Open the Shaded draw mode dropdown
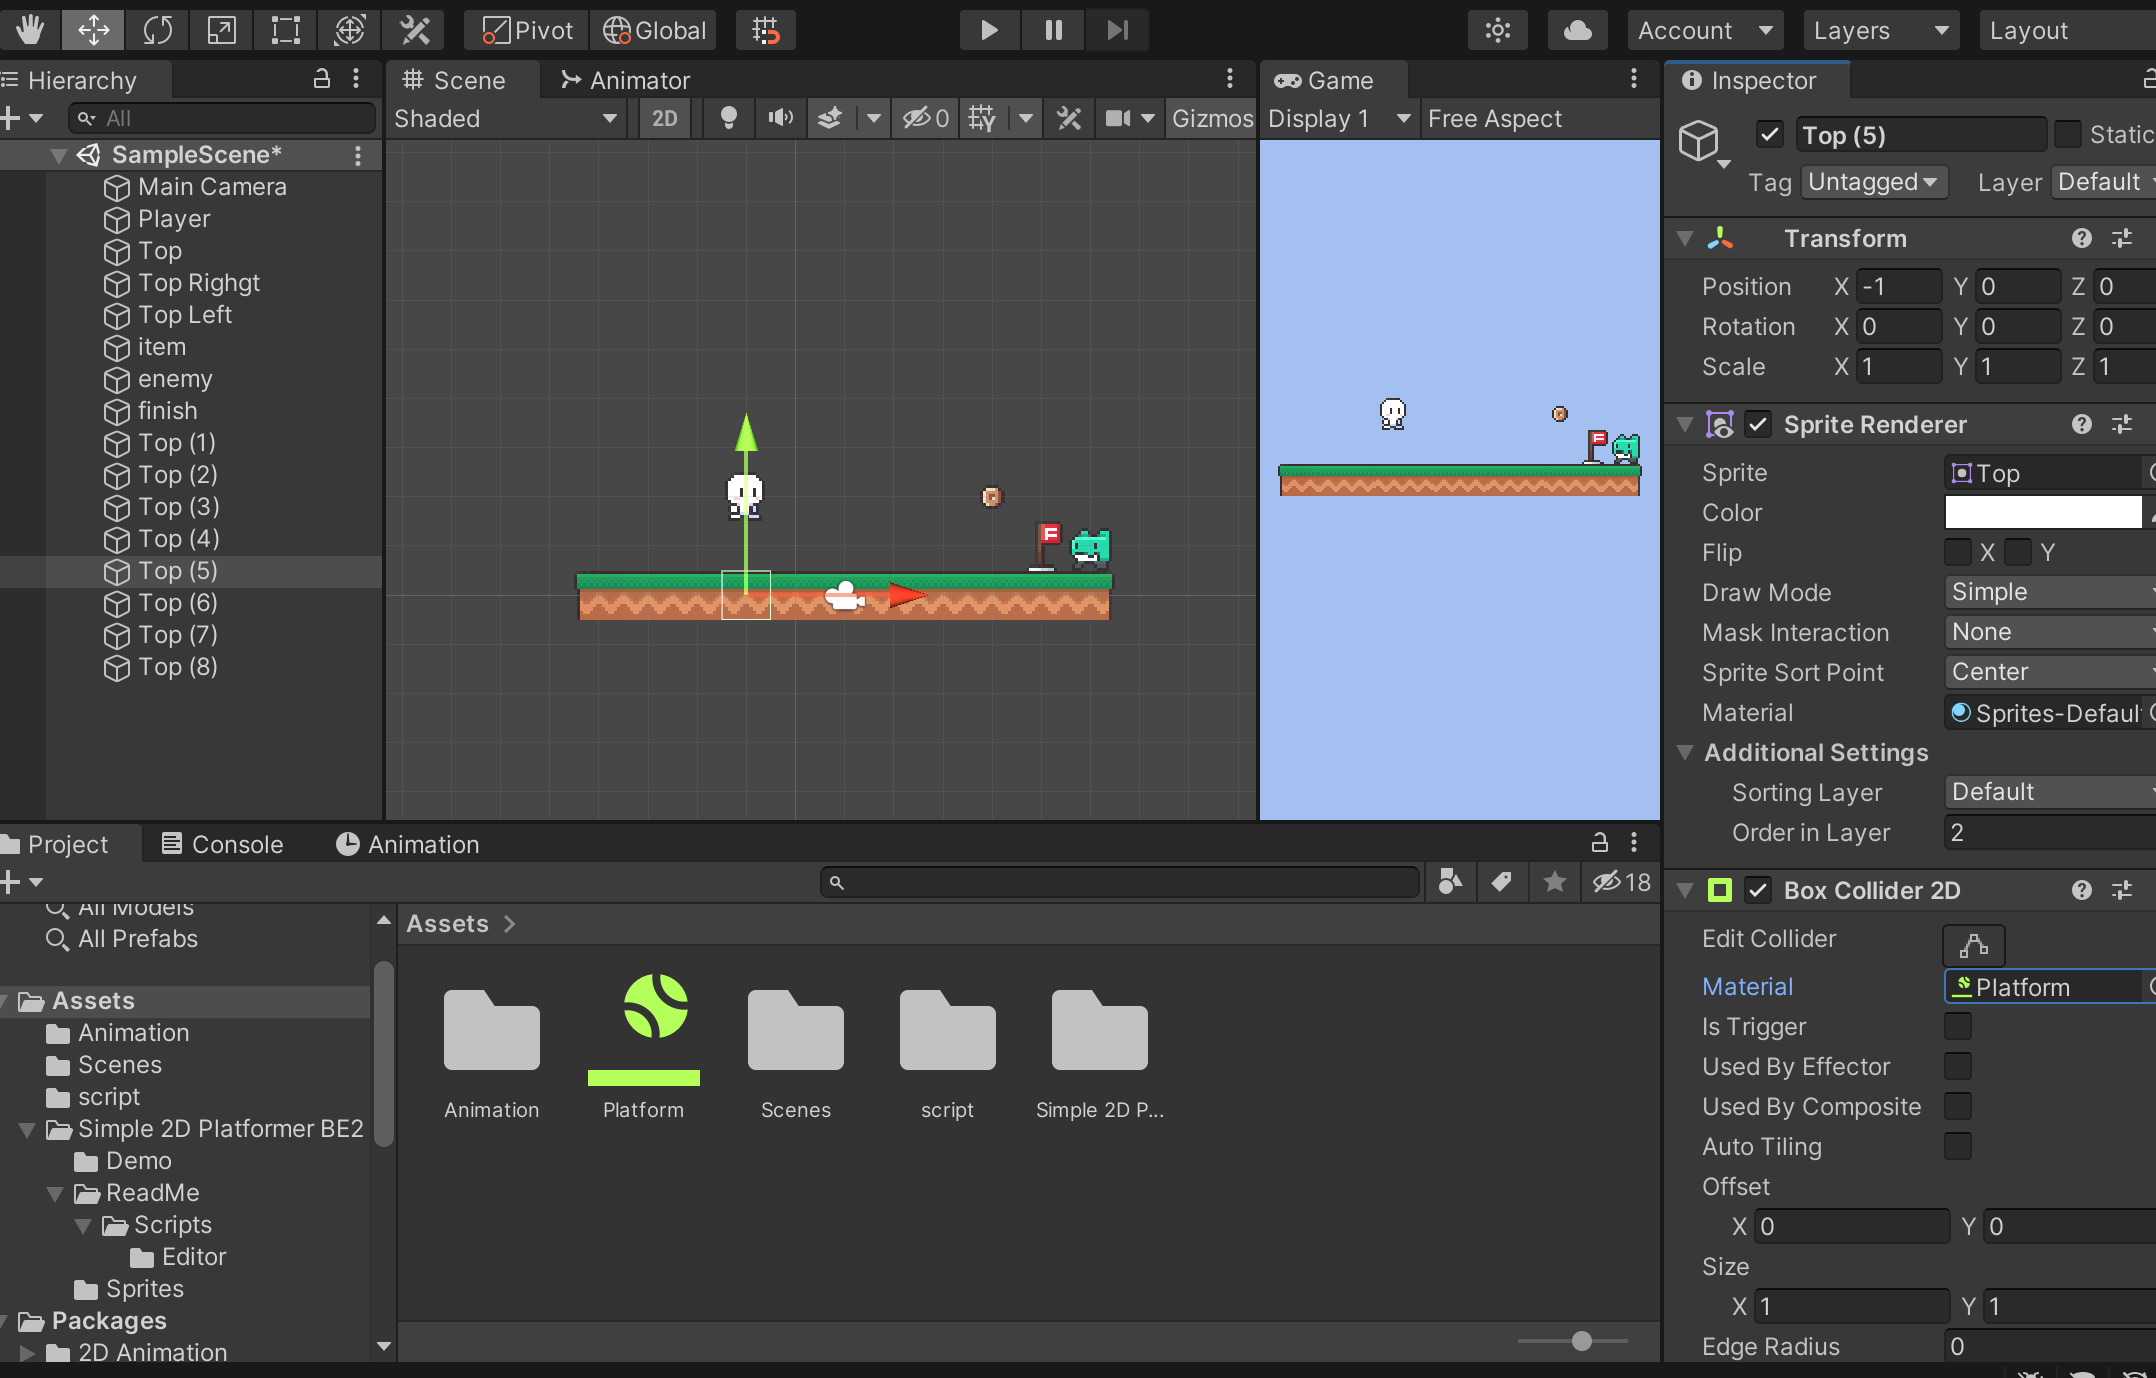2156x1378 pixels. click(x=505, y=118)
